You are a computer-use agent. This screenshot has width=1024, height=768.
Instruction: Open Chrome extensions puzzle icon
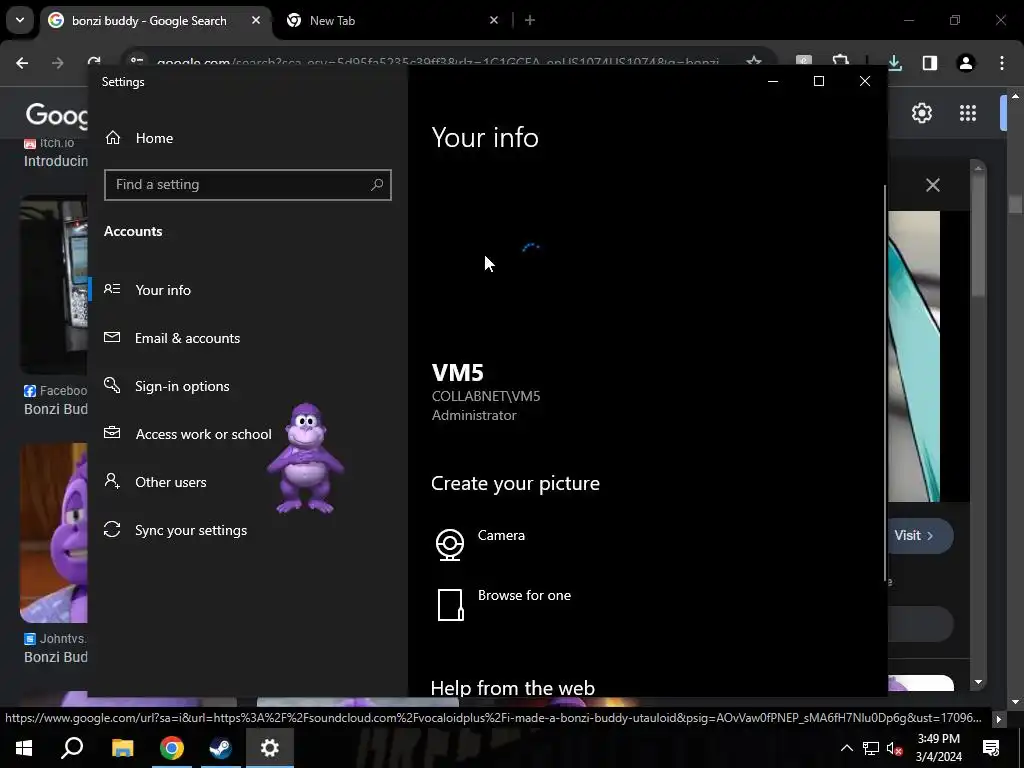coord(840,61)
